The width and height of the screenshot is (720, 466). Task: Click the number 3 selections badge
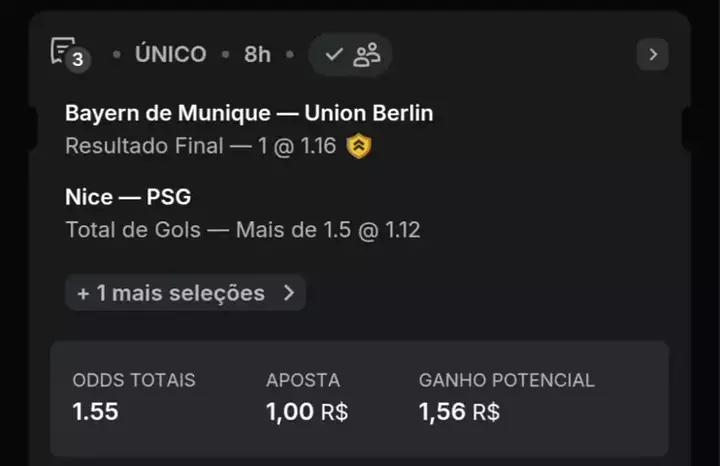click(x=78, y=60)
